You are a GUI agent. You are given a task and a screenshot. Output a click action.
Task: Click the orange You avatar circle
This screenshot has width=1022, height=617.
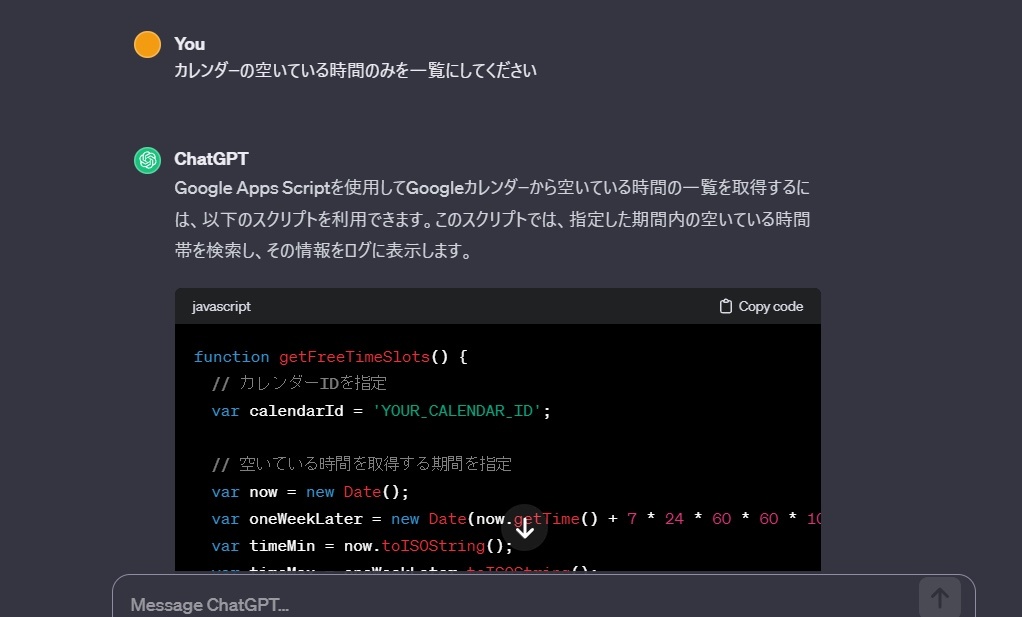(x=147, y=44)
